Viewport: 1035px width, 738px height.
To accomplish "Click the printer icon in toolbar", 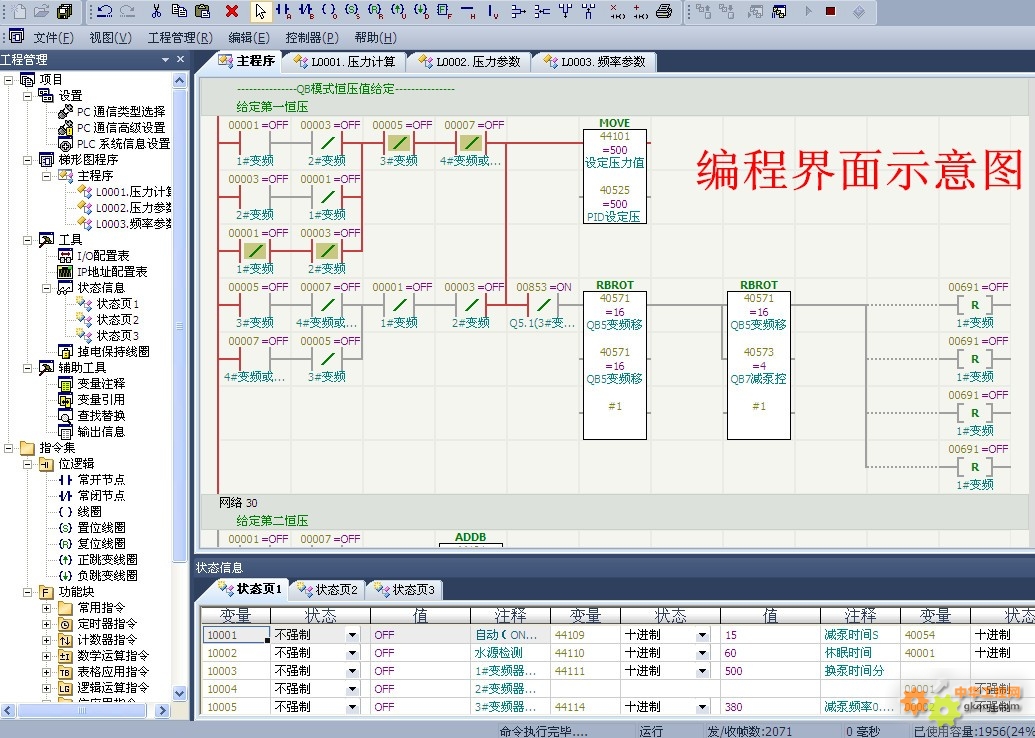I will 664,12.
